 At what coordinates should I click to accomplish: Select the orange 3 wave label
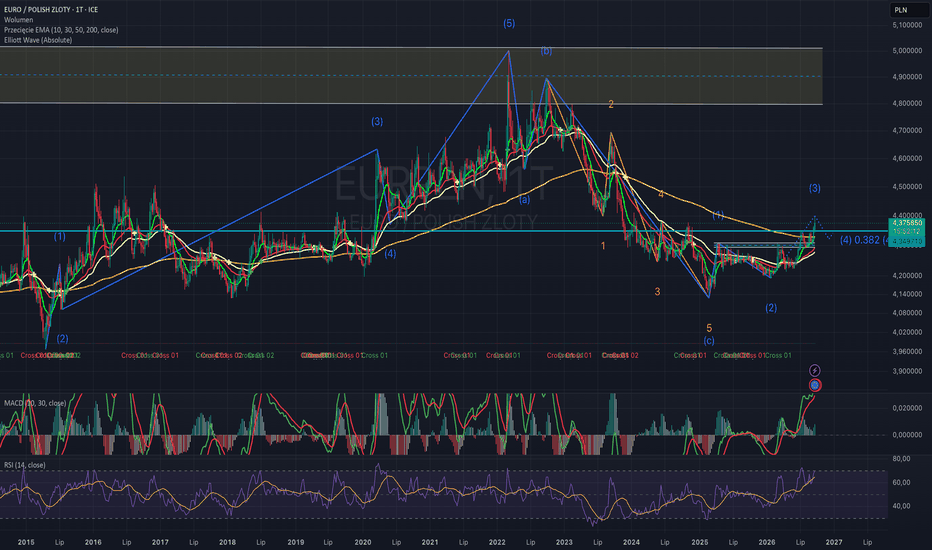coord(657,291)
